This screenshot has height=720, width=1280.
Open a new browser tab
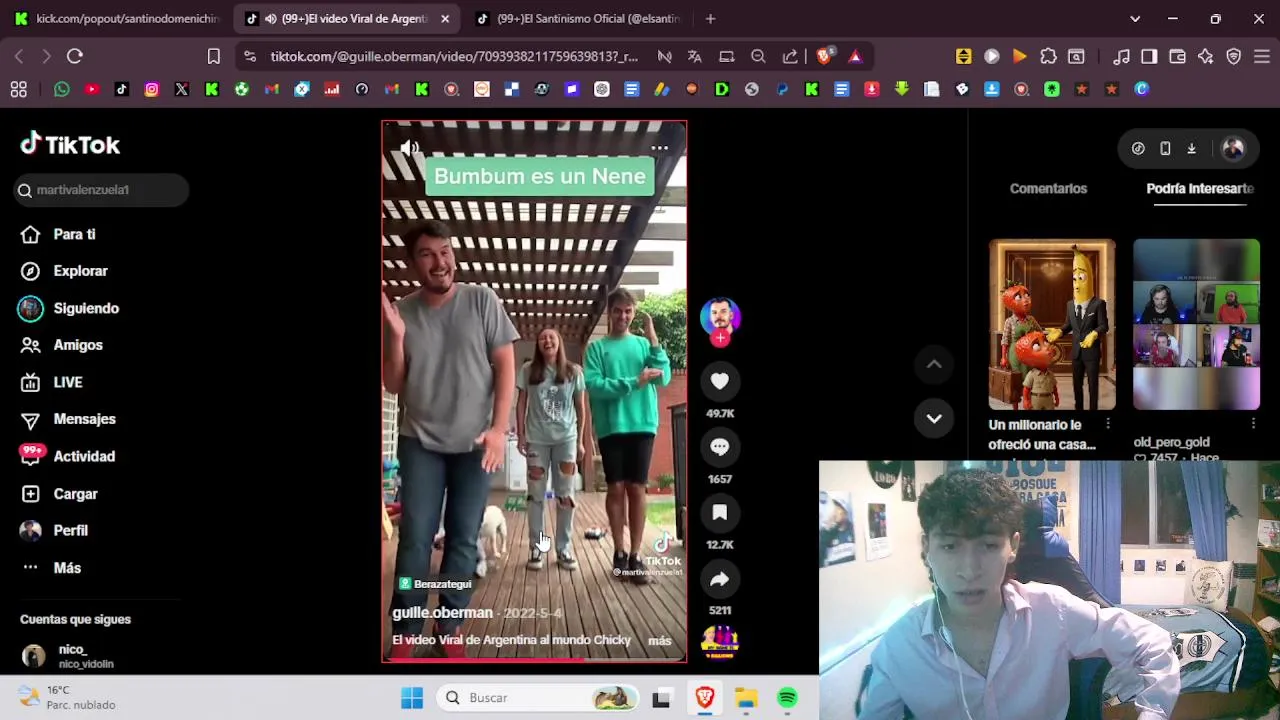click(710, 18)
